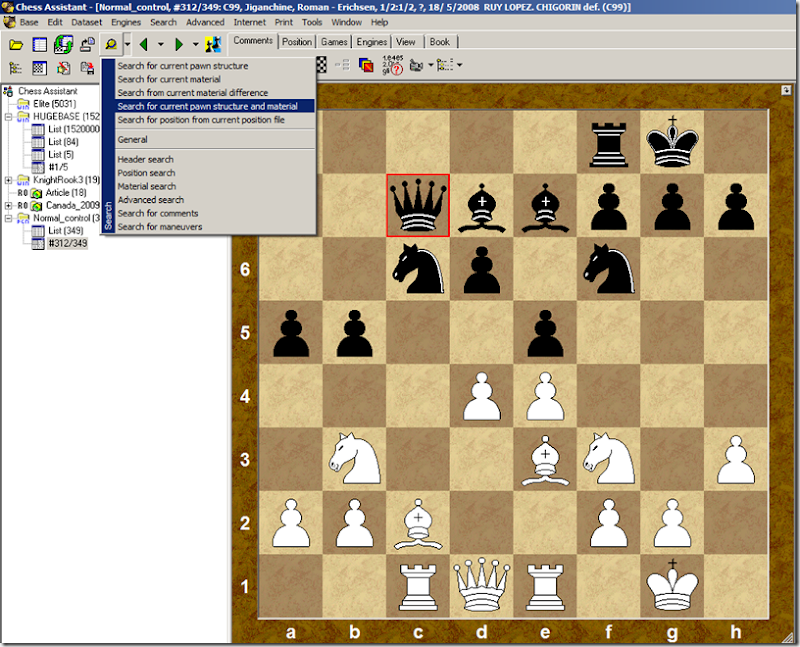Screen dimensions: 800x647
Task: Select List (5) under HUGEBASE
Action: [61, 155]
